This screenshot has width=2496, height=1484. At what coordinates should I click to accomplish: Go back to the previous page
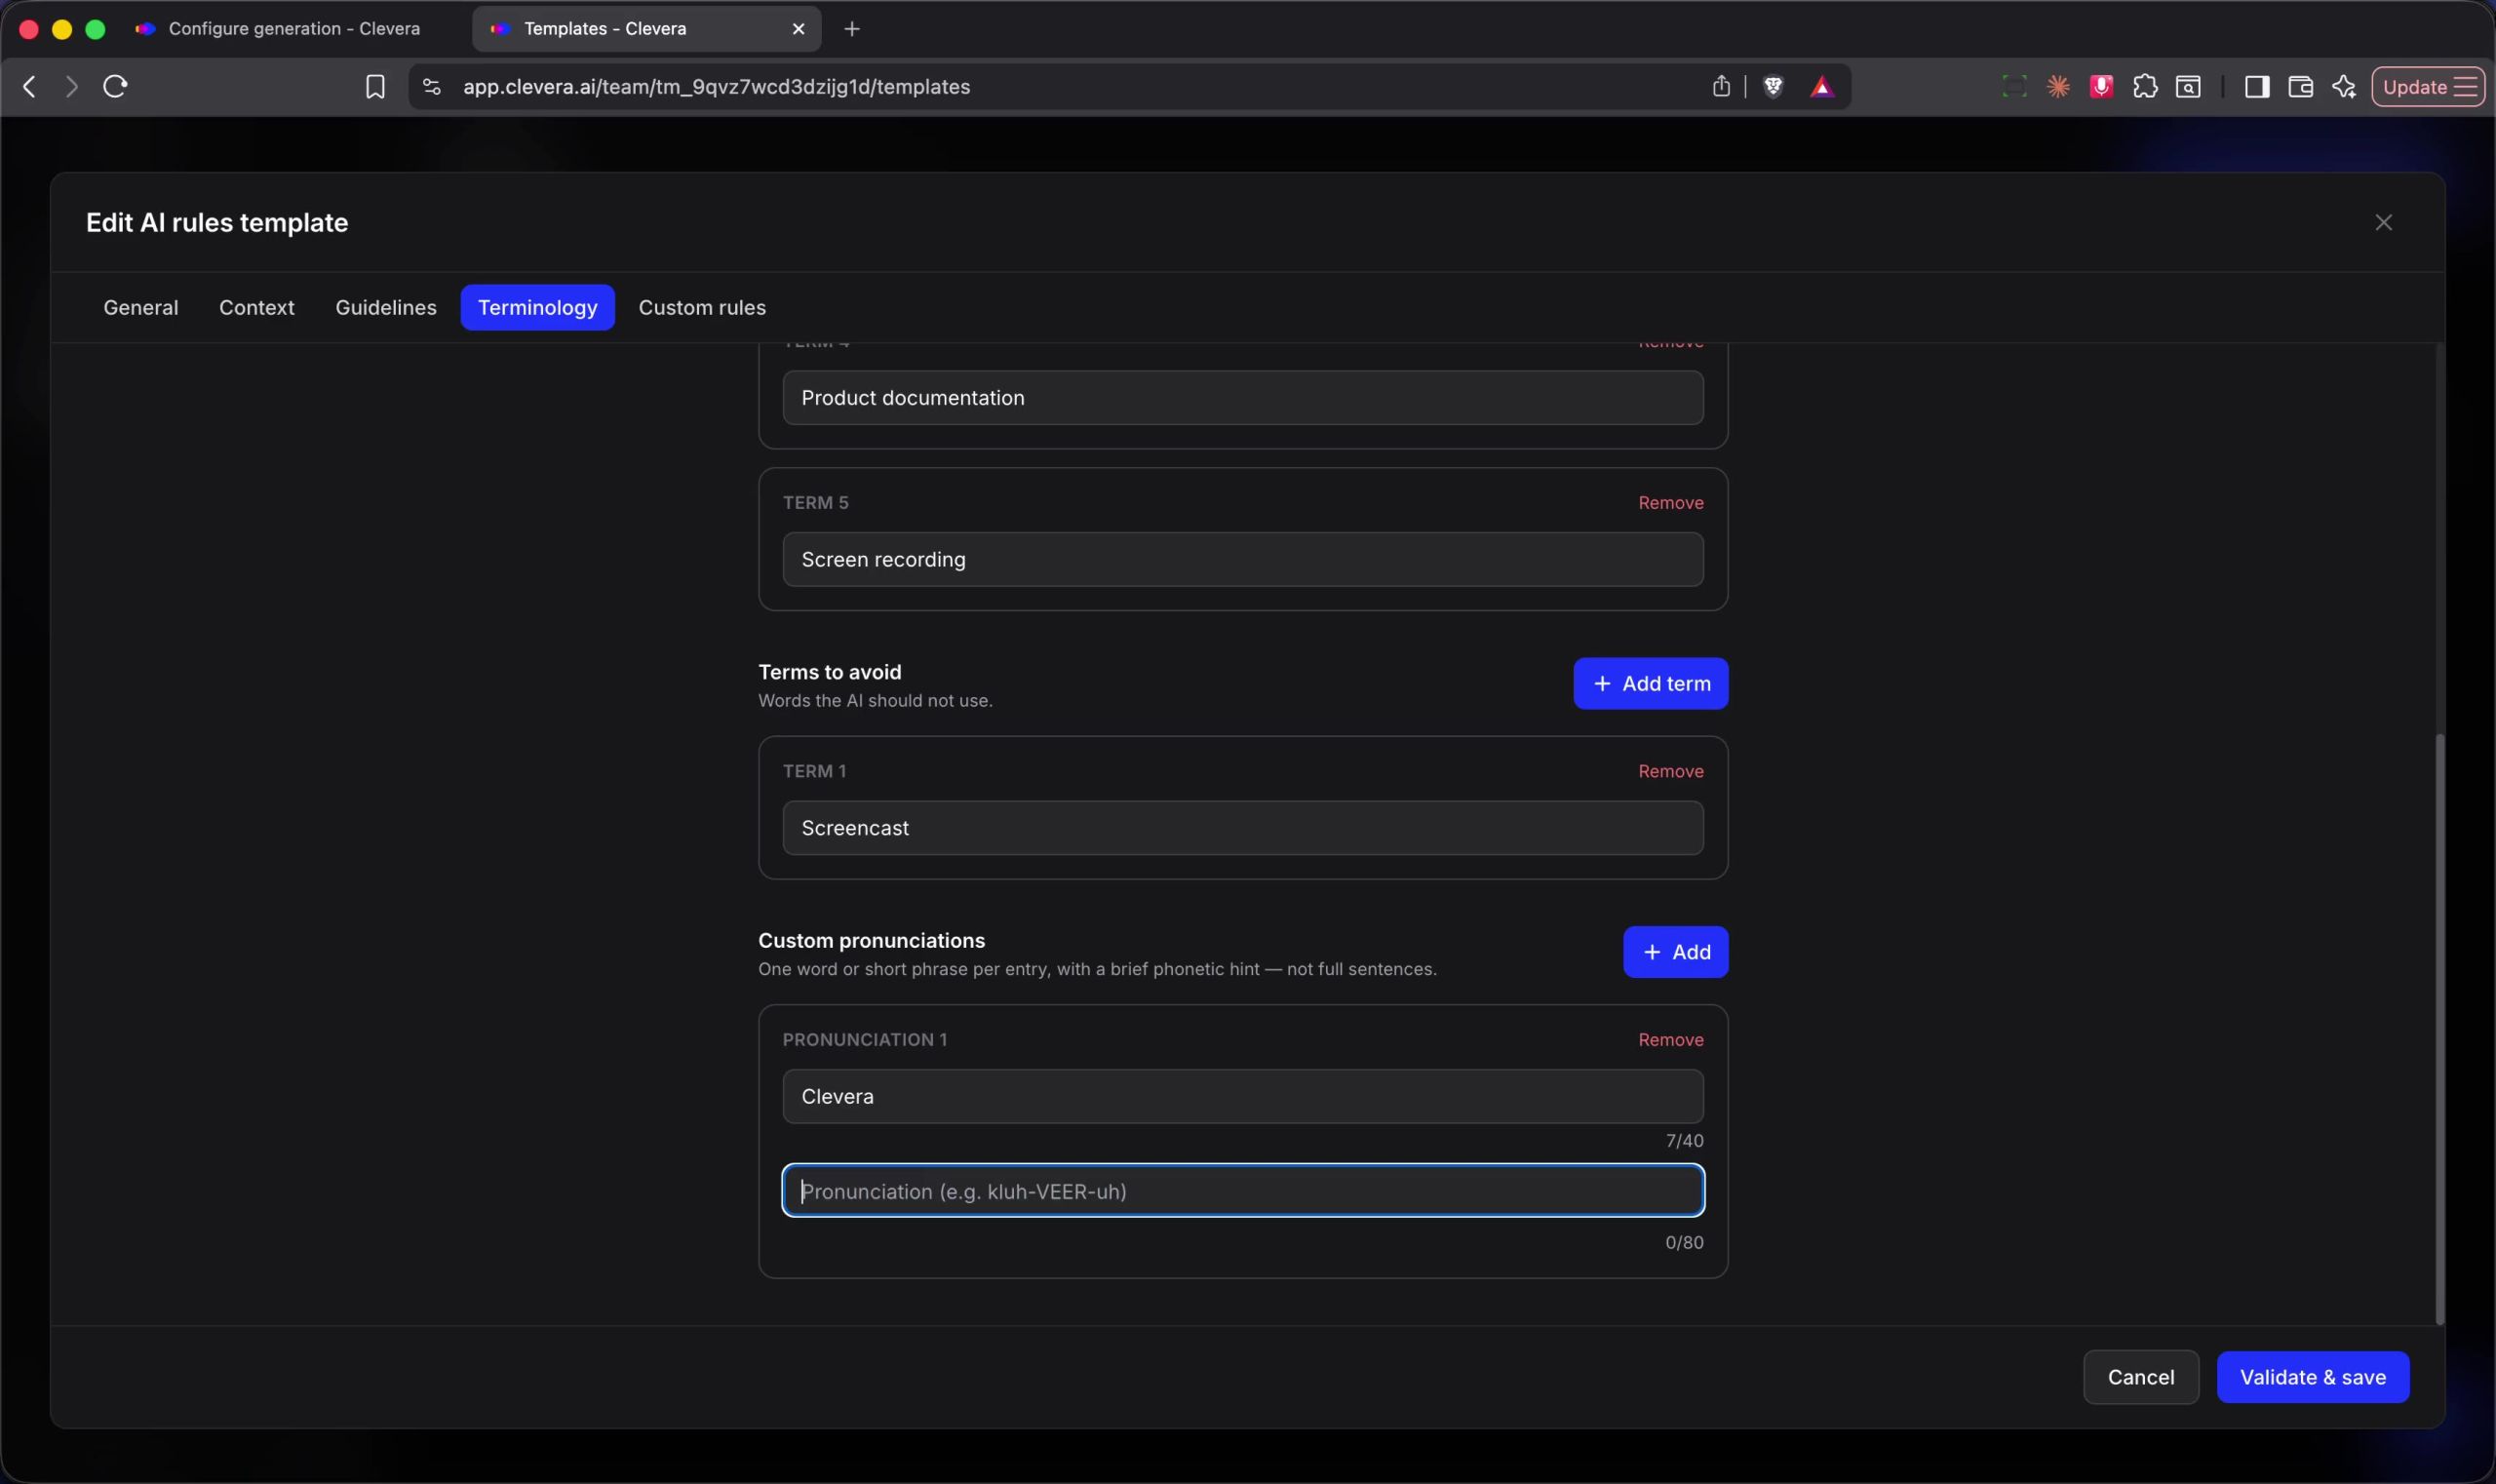coord(30,87)
